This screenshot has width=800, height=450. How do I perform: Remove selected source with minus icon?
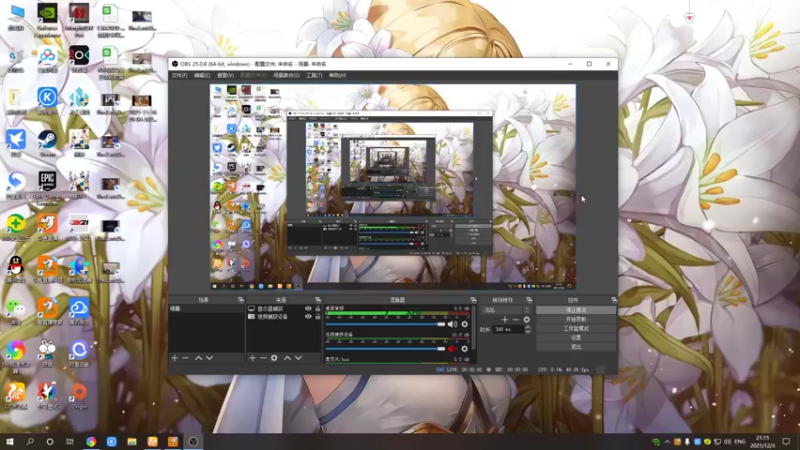pyautogui.click(x=263, y=358)
